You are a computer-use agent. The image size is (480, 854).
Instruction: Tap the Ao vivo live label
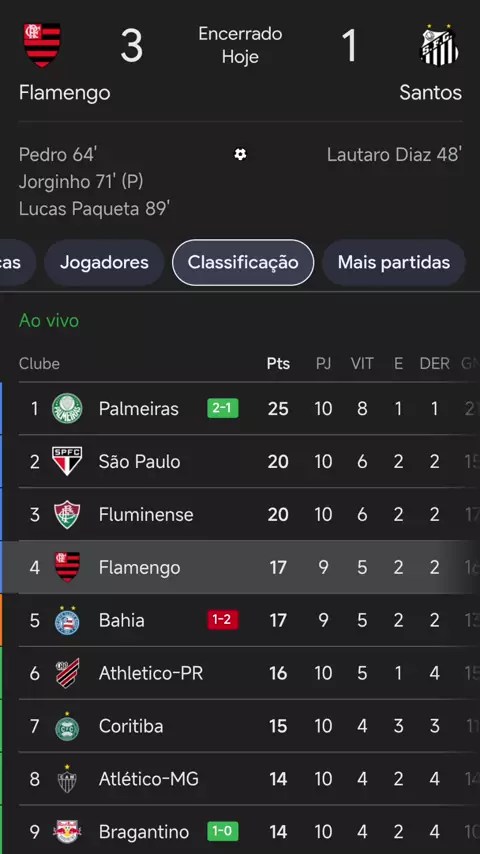click(x=49, y=321)
